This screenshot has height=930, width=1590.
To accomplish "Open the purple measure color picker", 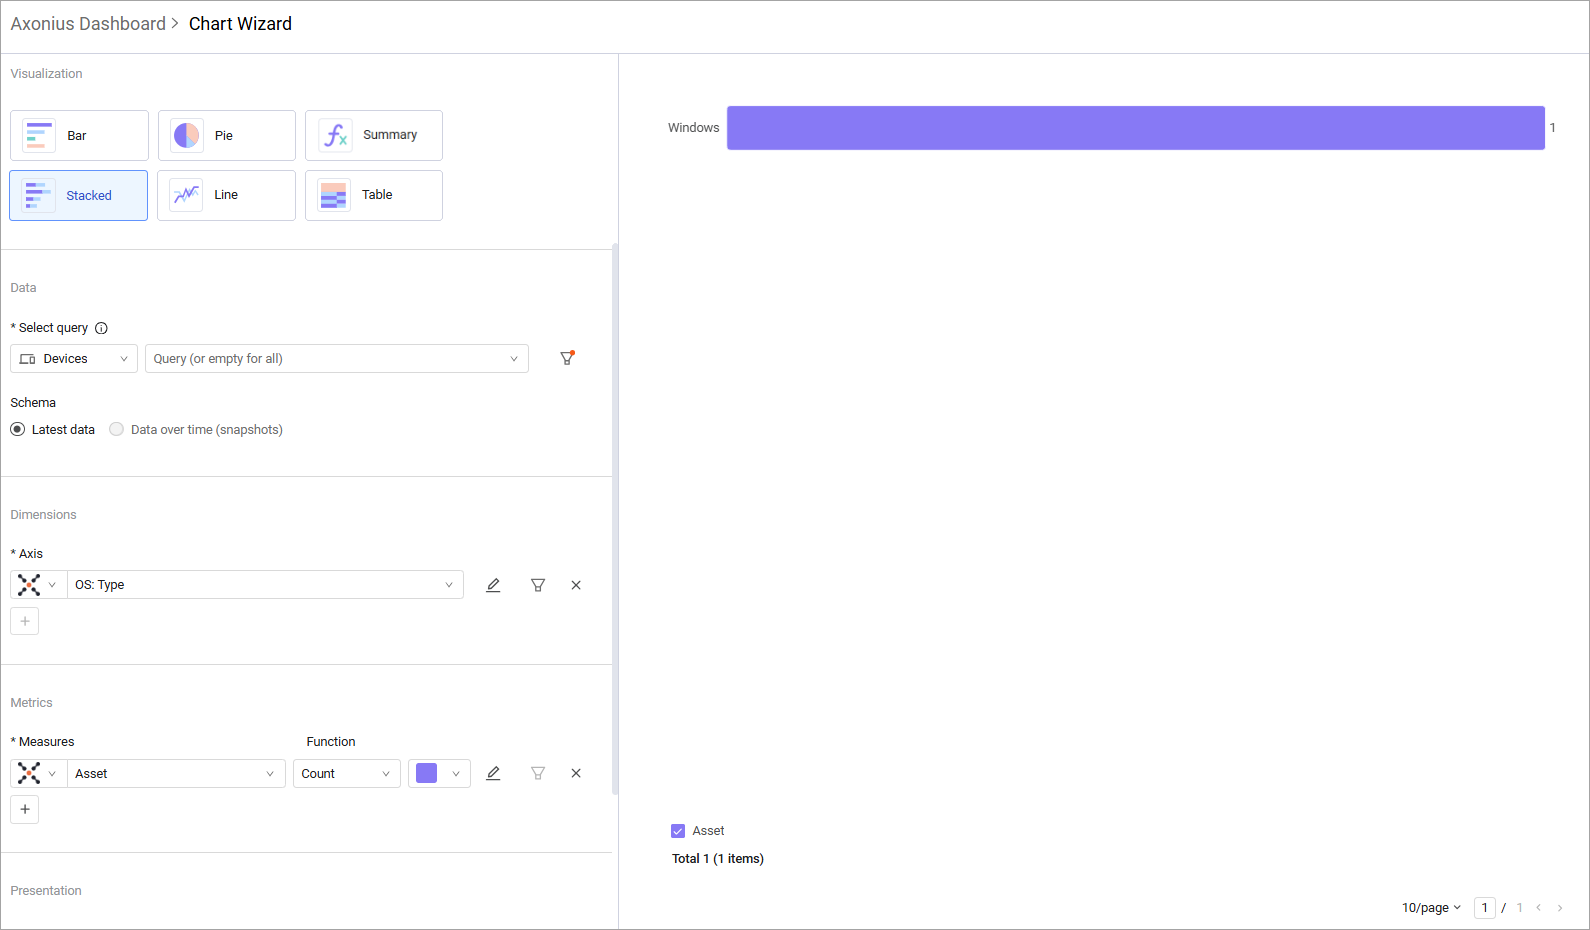I will pos(439,773).
